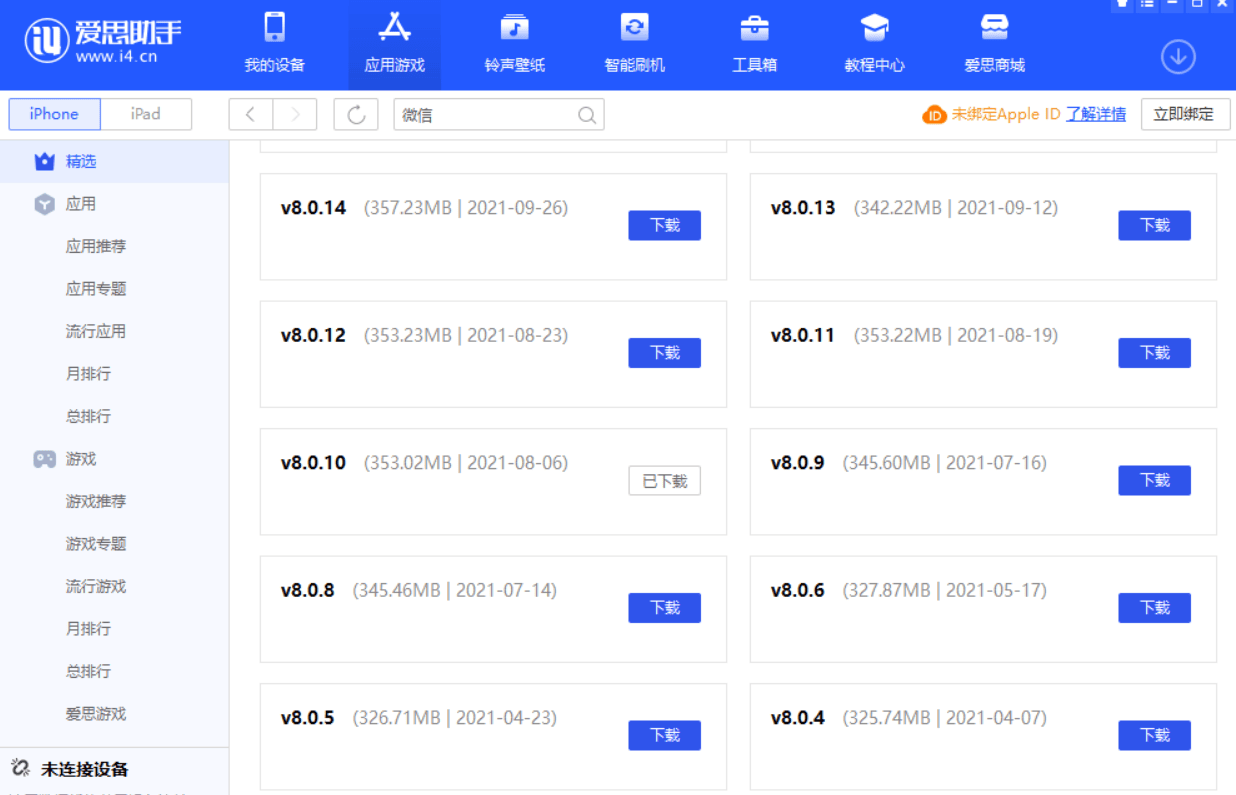This screenshot has height=795, width=1236.
Task: Go to 智能刷机
Action: click(x=634, y=44)
